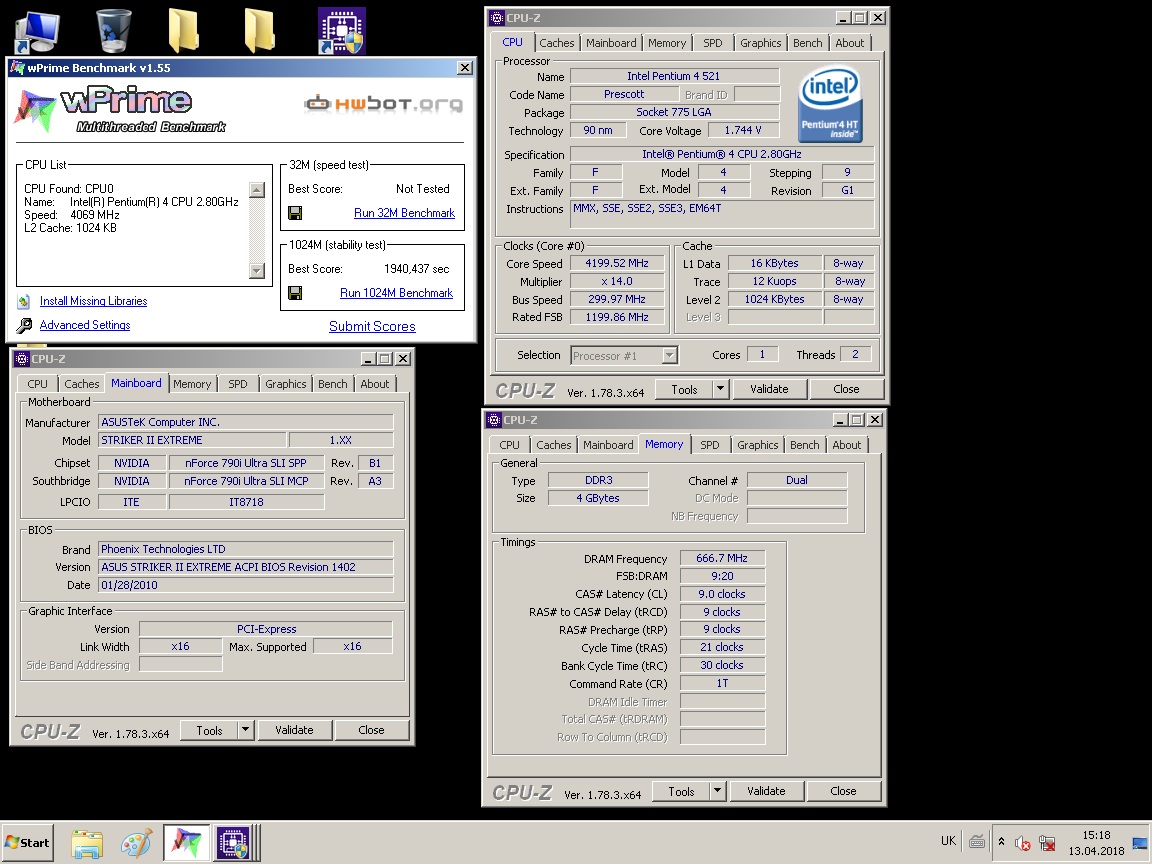Show hidden tray icons arrow
The image size is (1152, 864).
click(x=1001, y=842)
